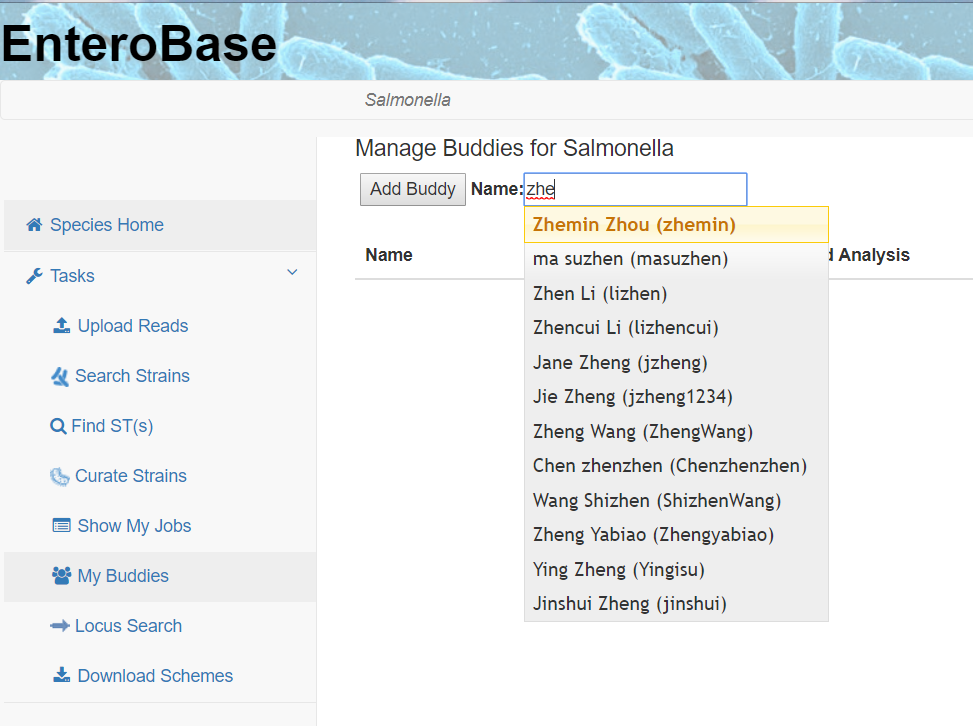Collapse the Tasks menu chevron
973x726 pixels.
[292, 272]
